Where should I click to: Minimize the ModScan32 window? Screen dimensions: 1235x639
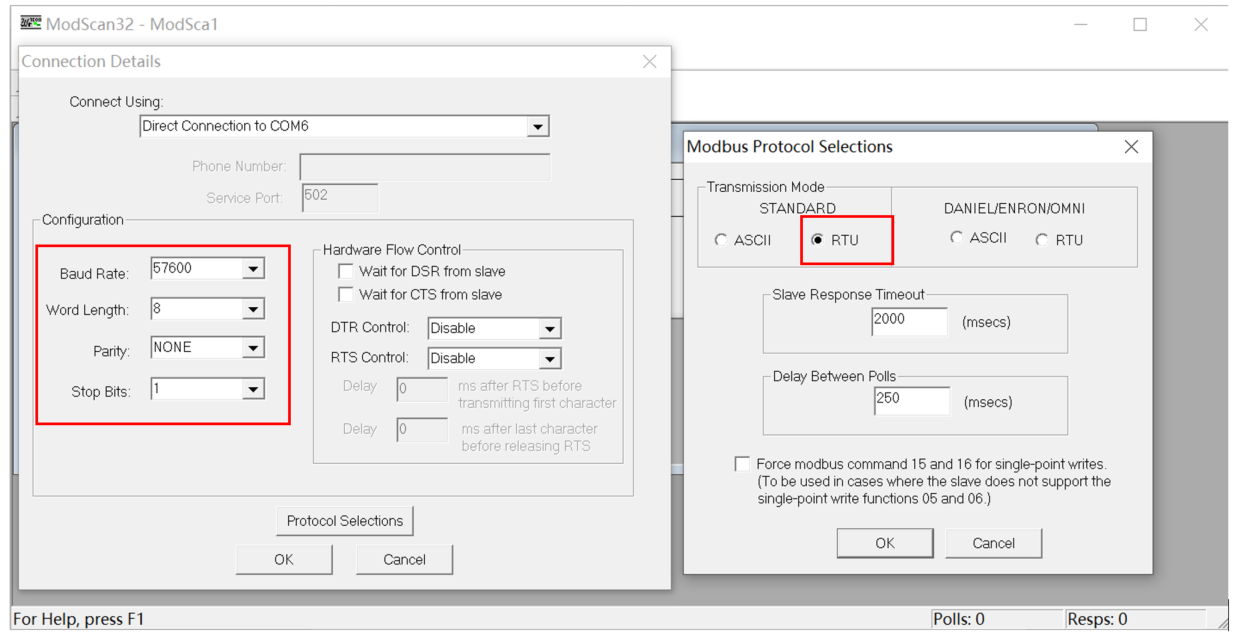tap(1081, 24)
